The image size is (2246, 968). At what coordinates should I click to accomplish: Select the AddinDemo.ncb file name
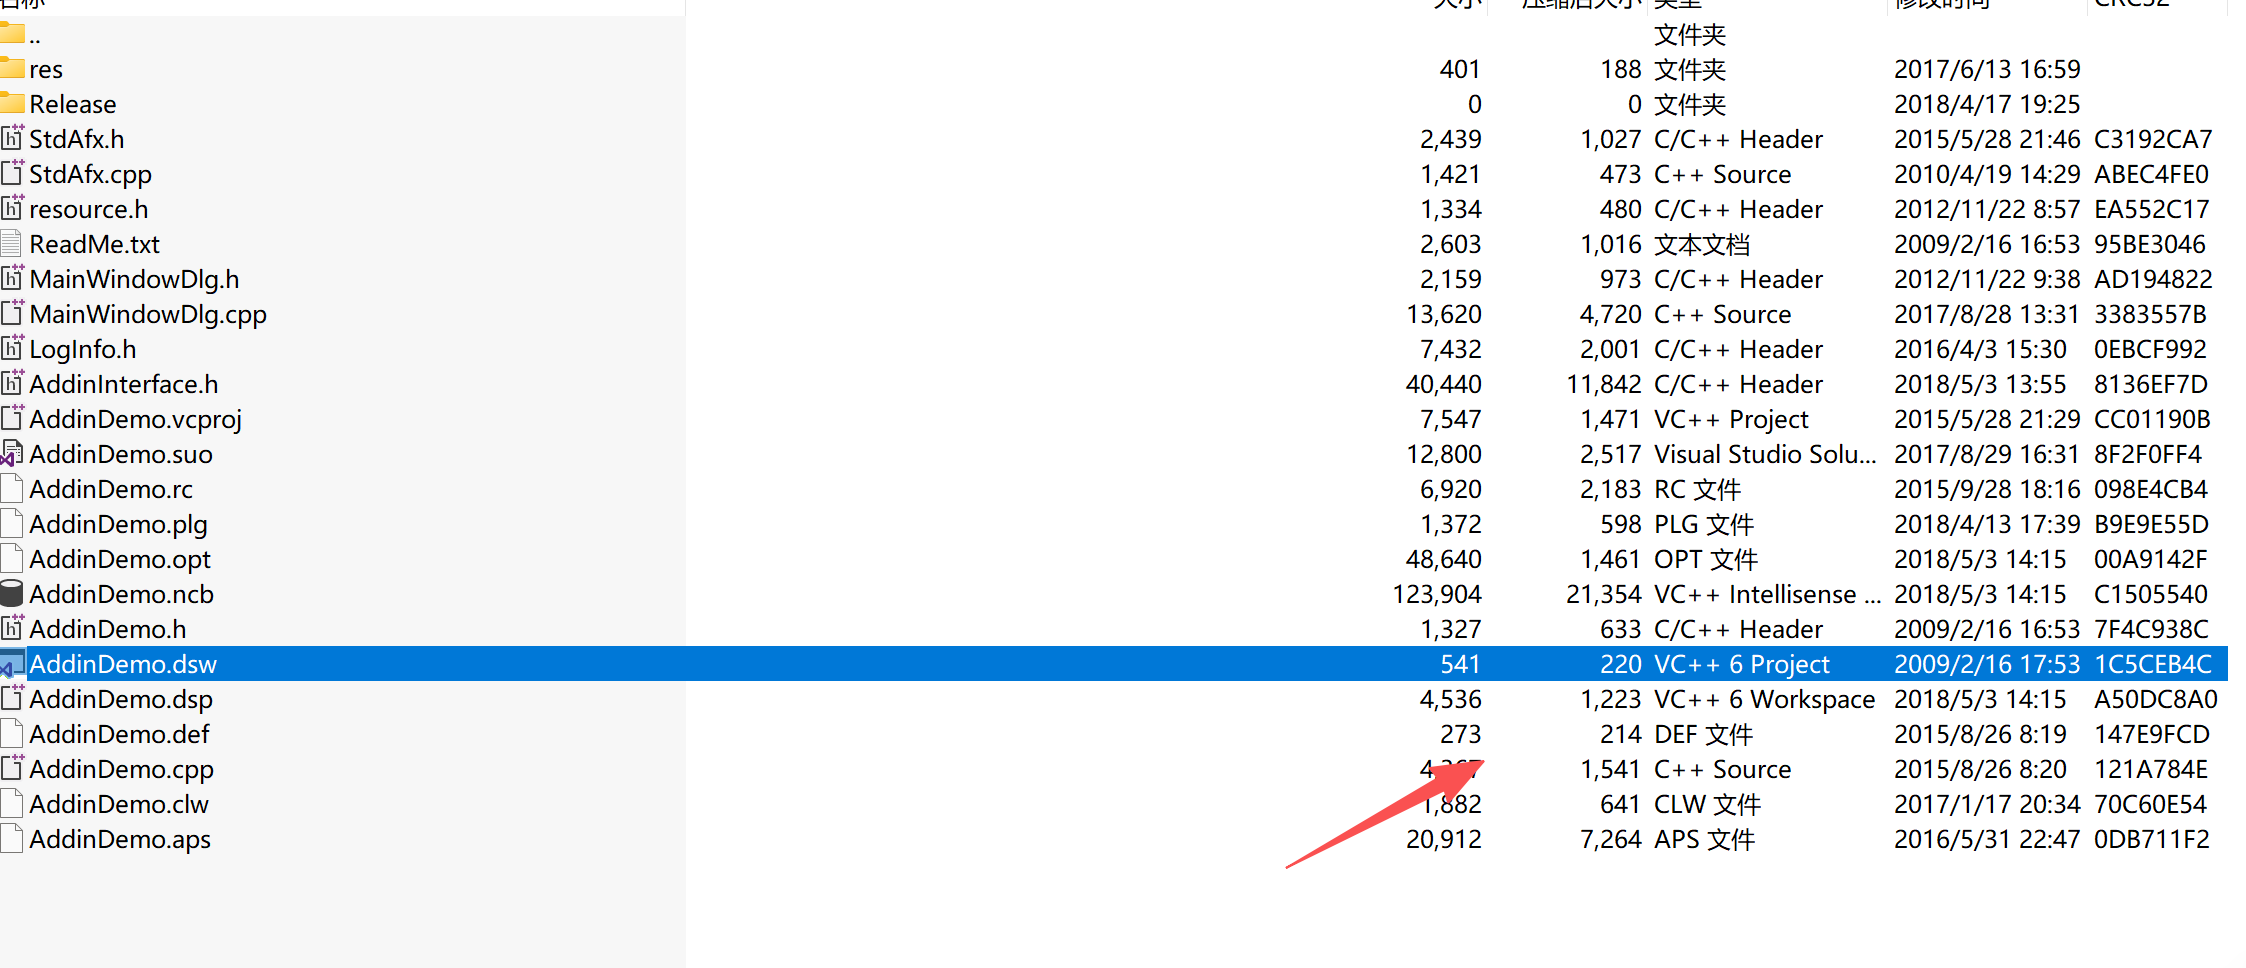122,594
